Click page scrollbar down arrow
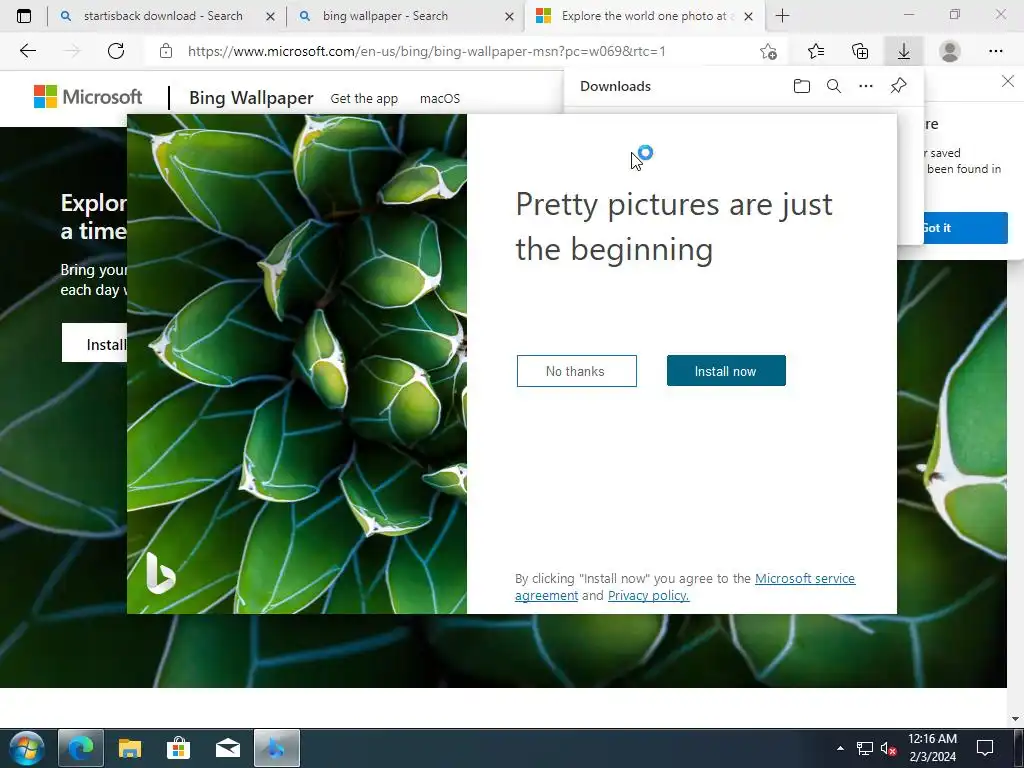 [1016, 719]
